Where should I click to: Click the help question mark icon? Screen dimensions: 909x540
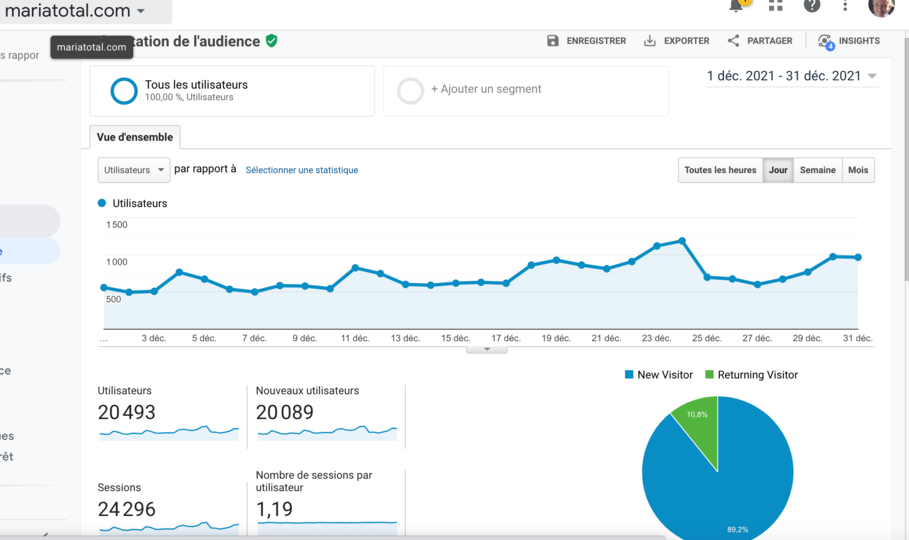click(811, 5)
